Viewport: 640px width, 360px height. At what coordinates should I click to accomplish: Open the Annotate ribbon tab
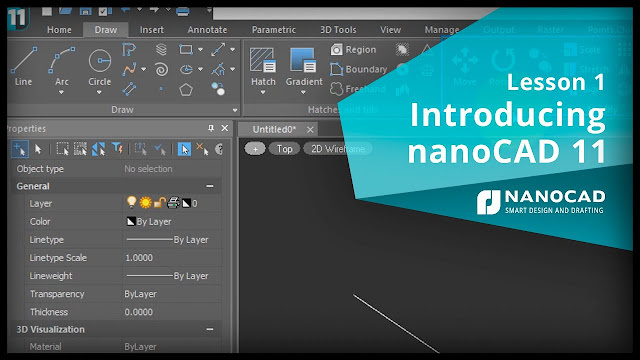[207, 30]
